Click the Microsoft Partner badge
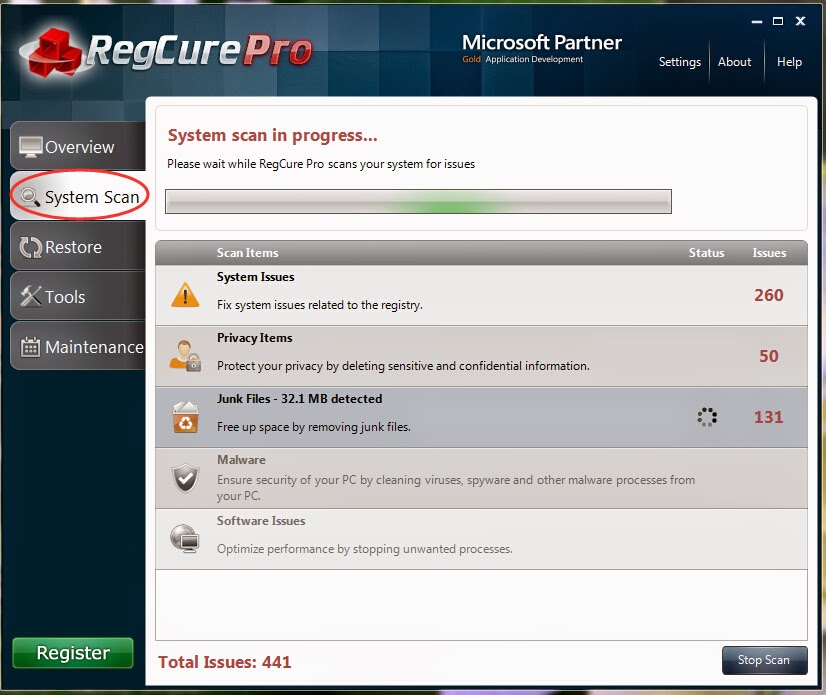The width and height of the screenshot is (826, 695). pyautogui.click(x=542, y=48)
